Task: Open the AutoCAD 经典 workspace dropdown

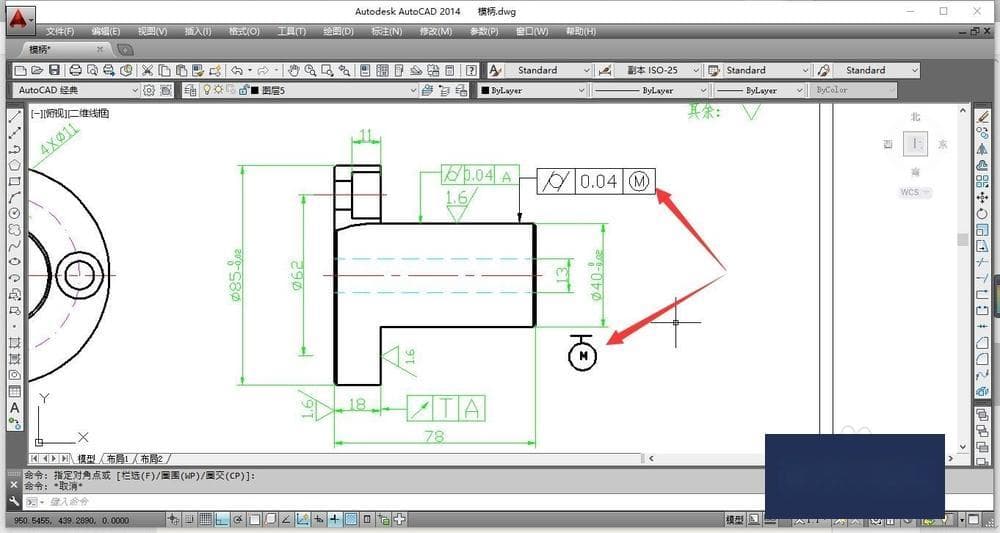Action: pos(77,91)
